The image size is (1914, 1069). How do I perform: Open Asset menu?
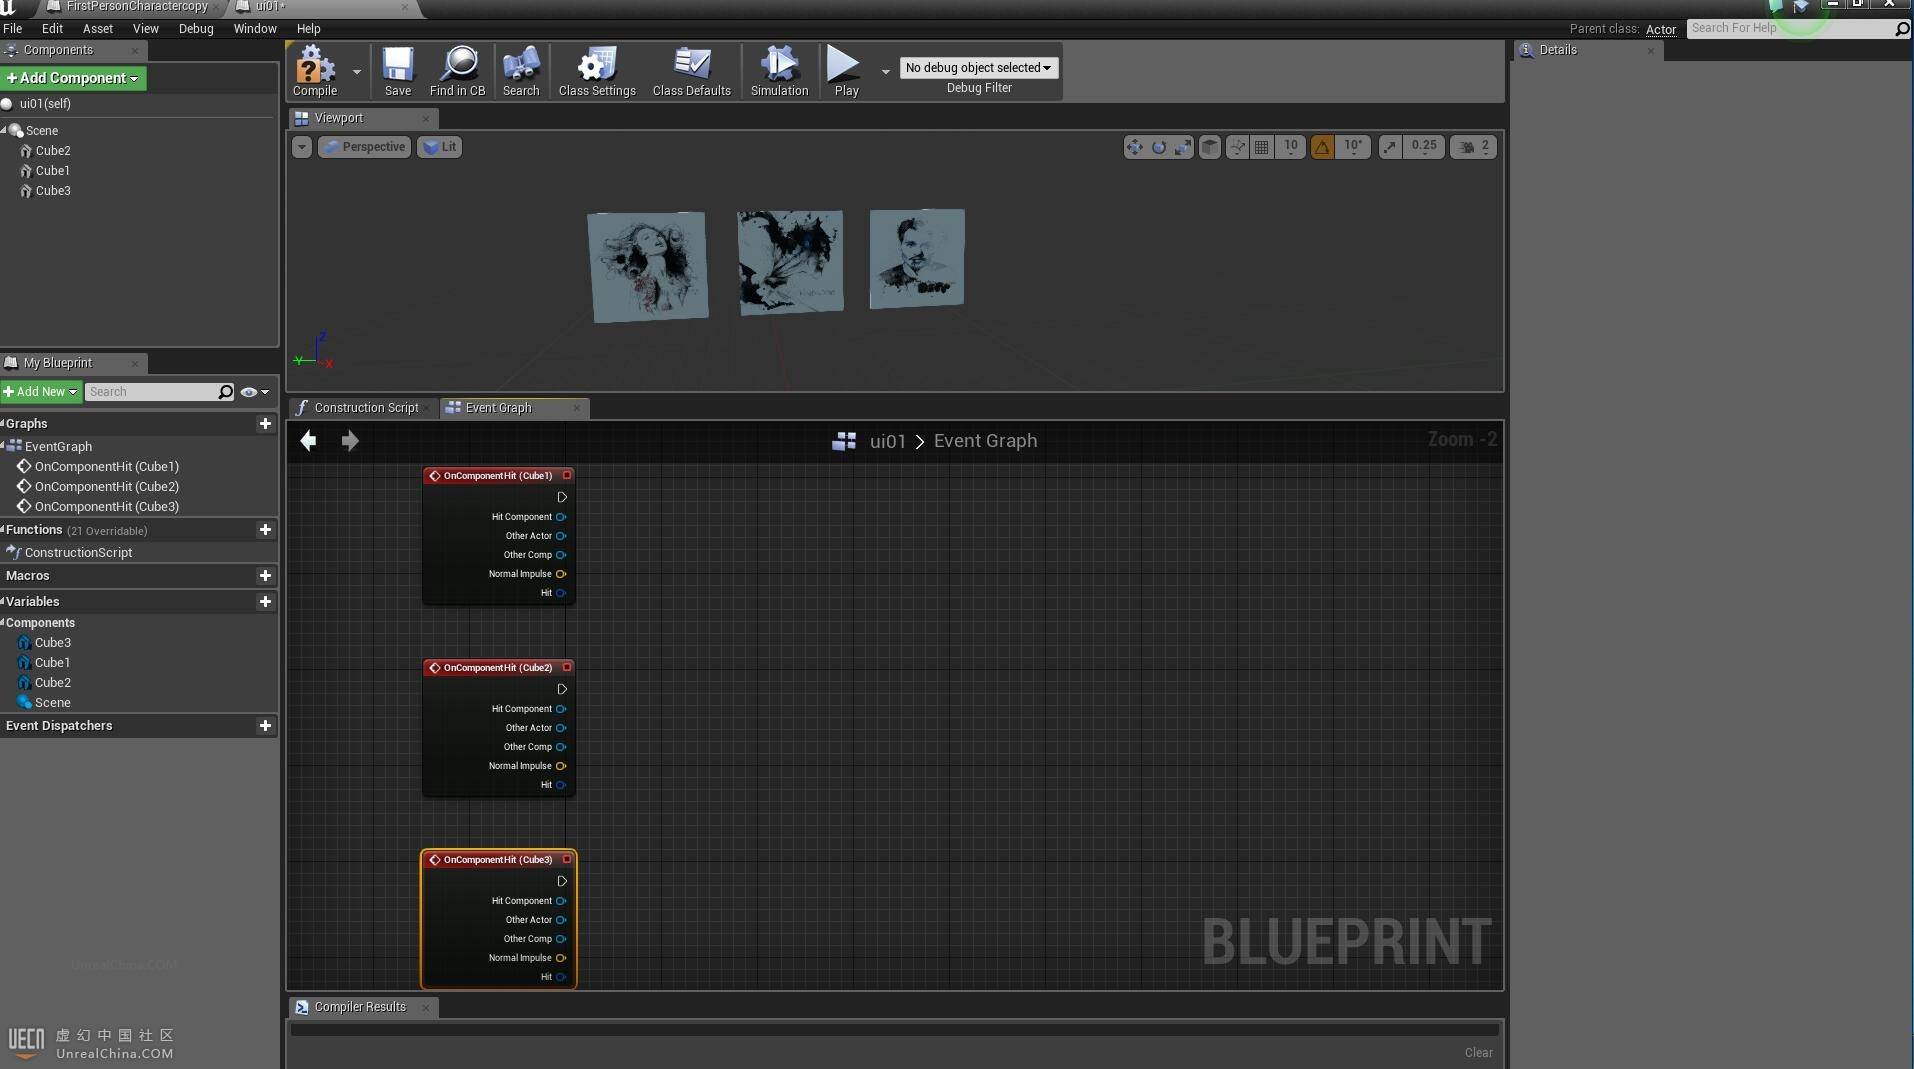click(98, 29)
